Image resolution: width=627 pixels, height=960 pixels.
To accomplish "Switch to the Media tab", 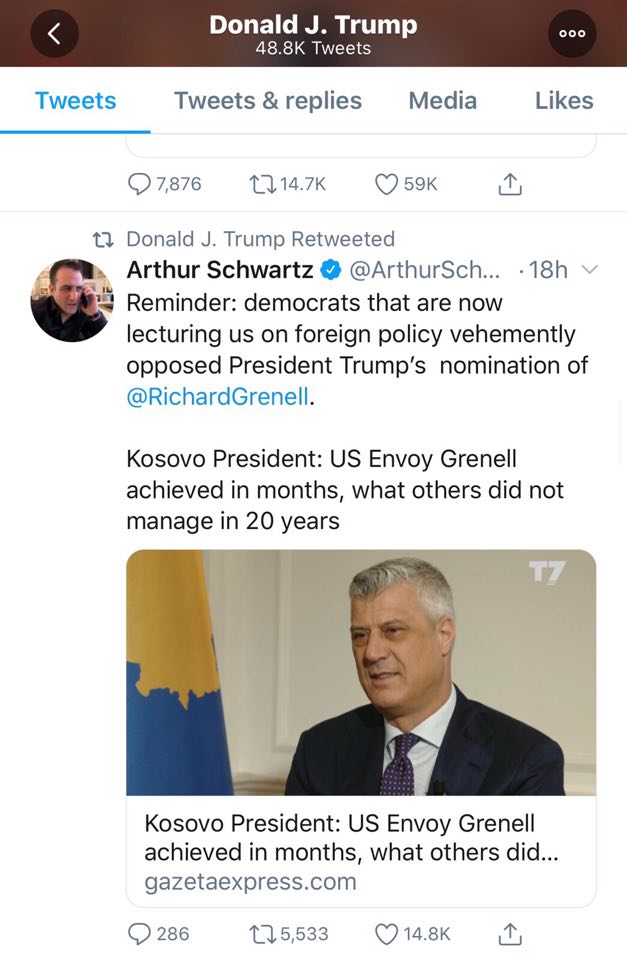I will click(x=442, y=100).
